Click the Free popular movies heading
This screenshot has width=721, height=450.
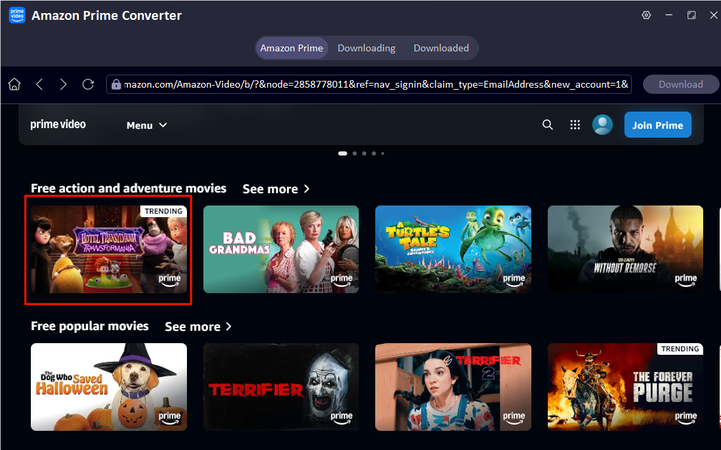pyautogui.click(x=90, y=326)
